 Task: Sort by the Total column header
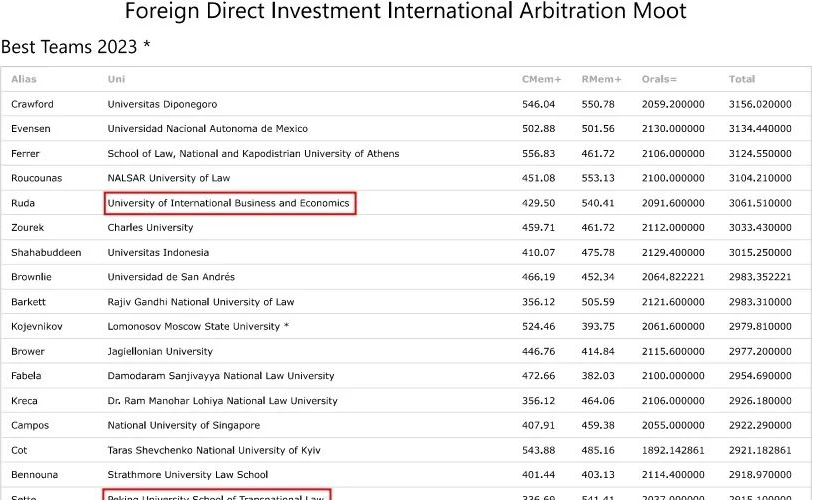tap(742, 79)
